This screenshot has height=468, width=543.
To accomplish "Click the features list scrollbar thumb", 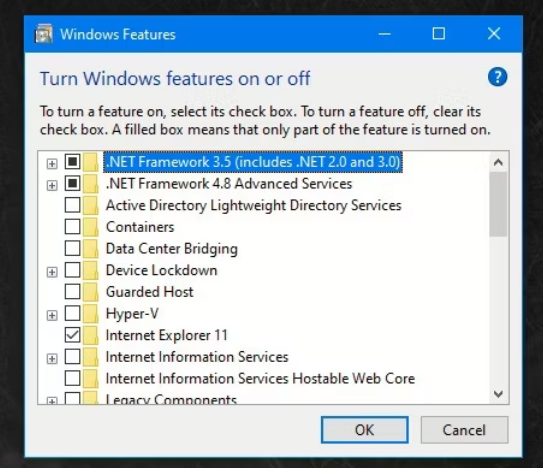I will pyautogui.click(x=498, y=204).
